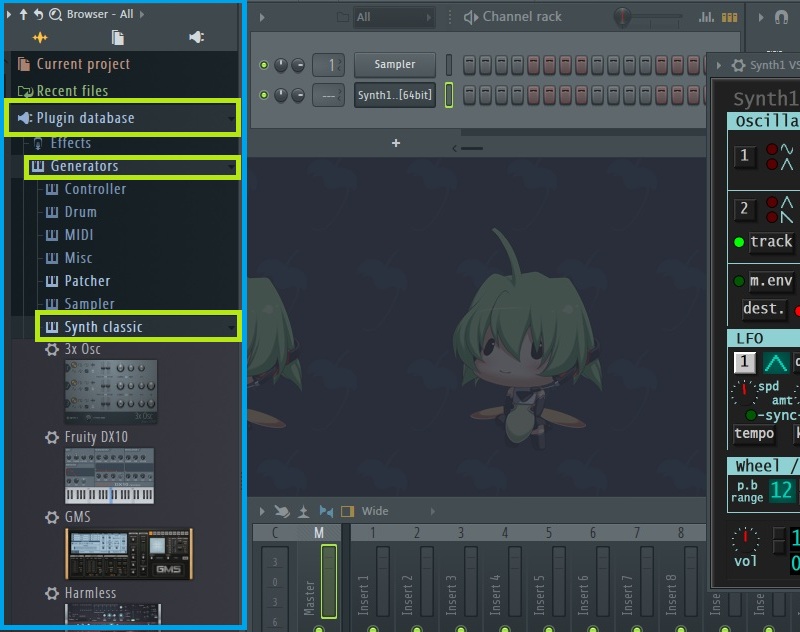Toggle first step of Sampler channel
This screenshot has height=632, width=800.
(469, 65)
